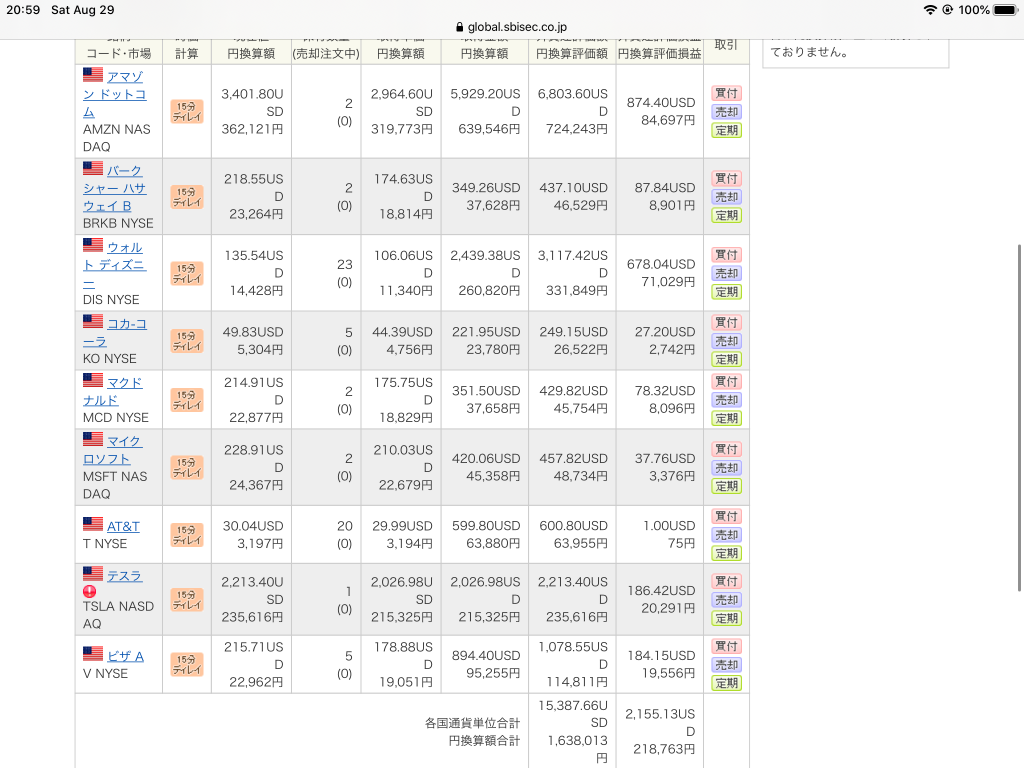This screenshot has height=768, width=1024.
Task: Open the AT&T stock link
Action: coord(123,526)
